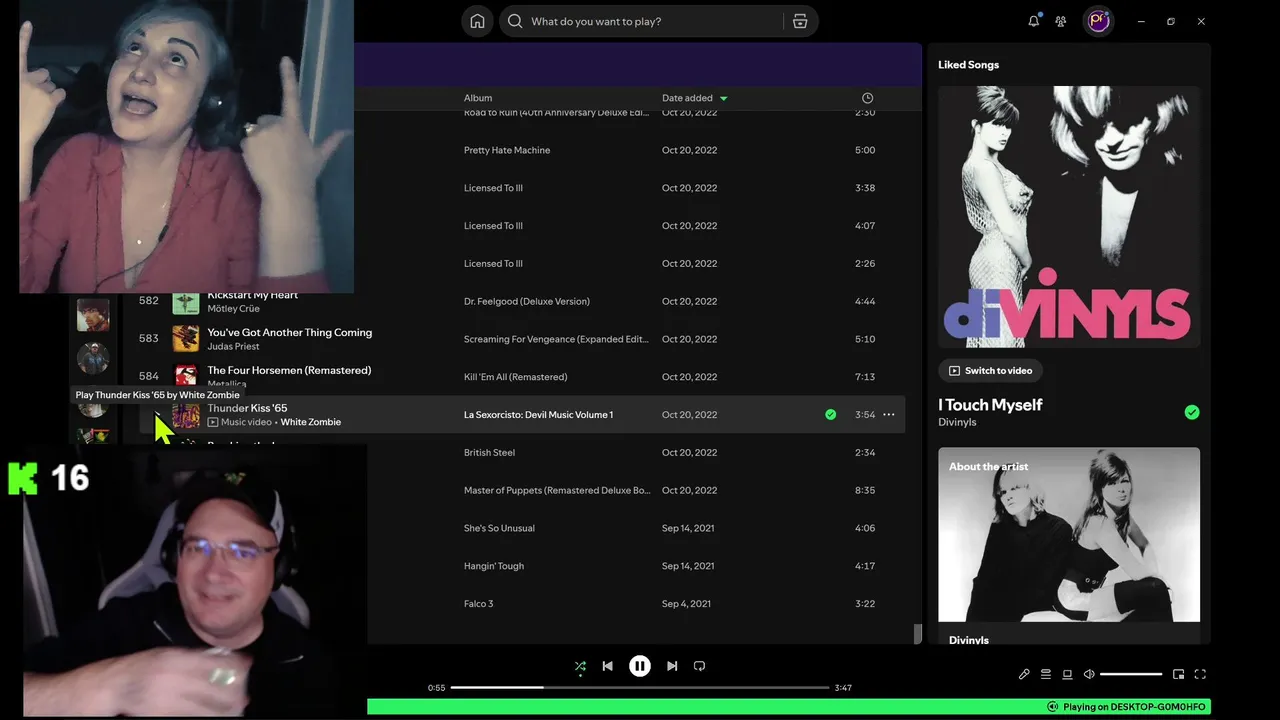Skip to next track
1280x720 pixels.
click(x=672, y=666)
